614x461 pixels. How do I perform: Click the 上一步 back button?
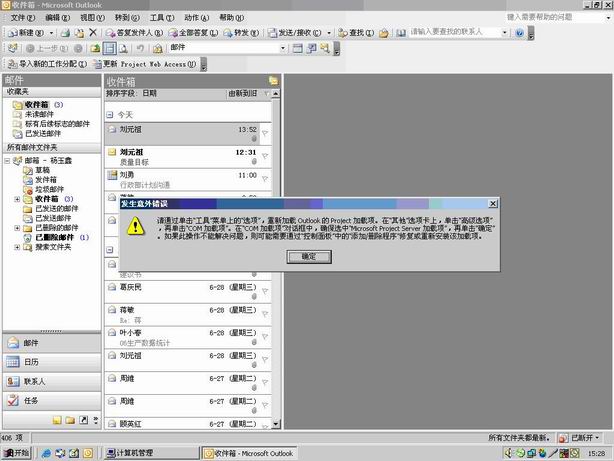[x=47, y=49]
